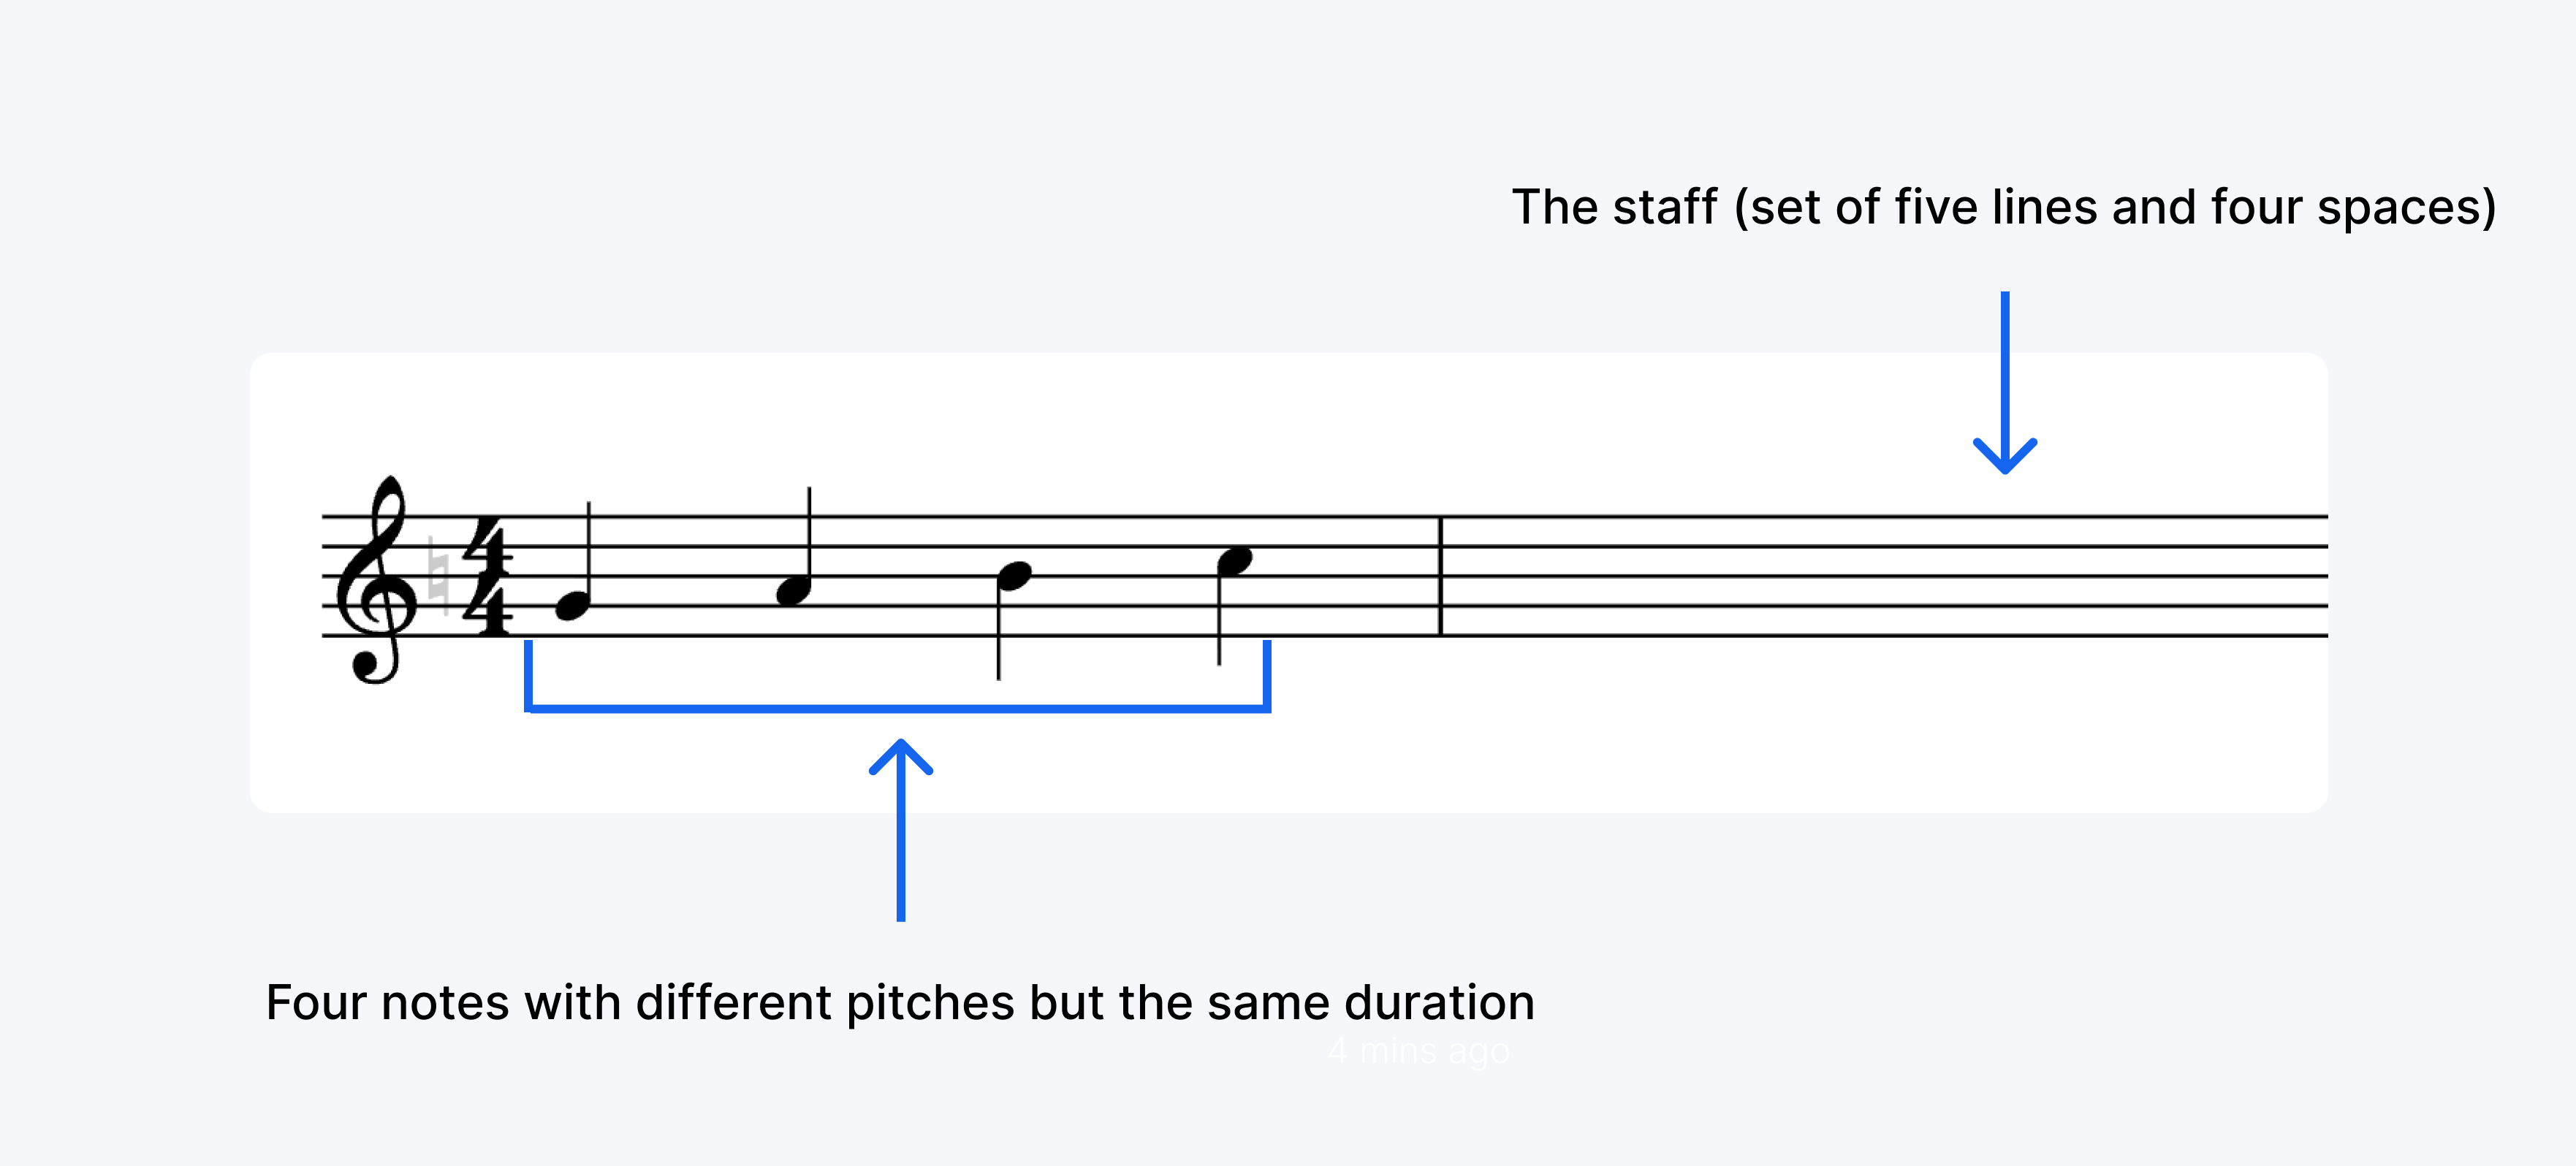Click the blue up arrow below the bracket
This screenshot has height=1166, width=2576.
[x=900, y=829]
